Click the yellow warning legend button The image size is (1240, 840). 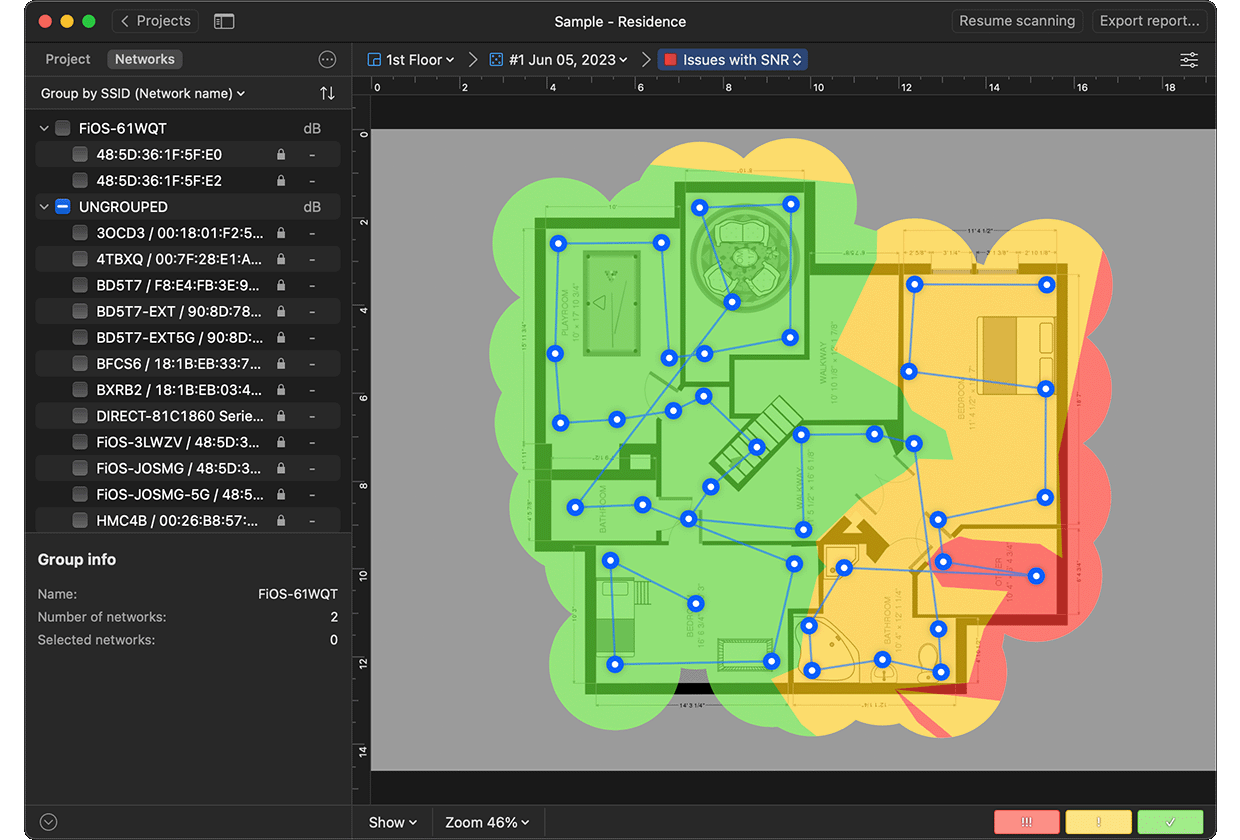(x=1098, y=822)
